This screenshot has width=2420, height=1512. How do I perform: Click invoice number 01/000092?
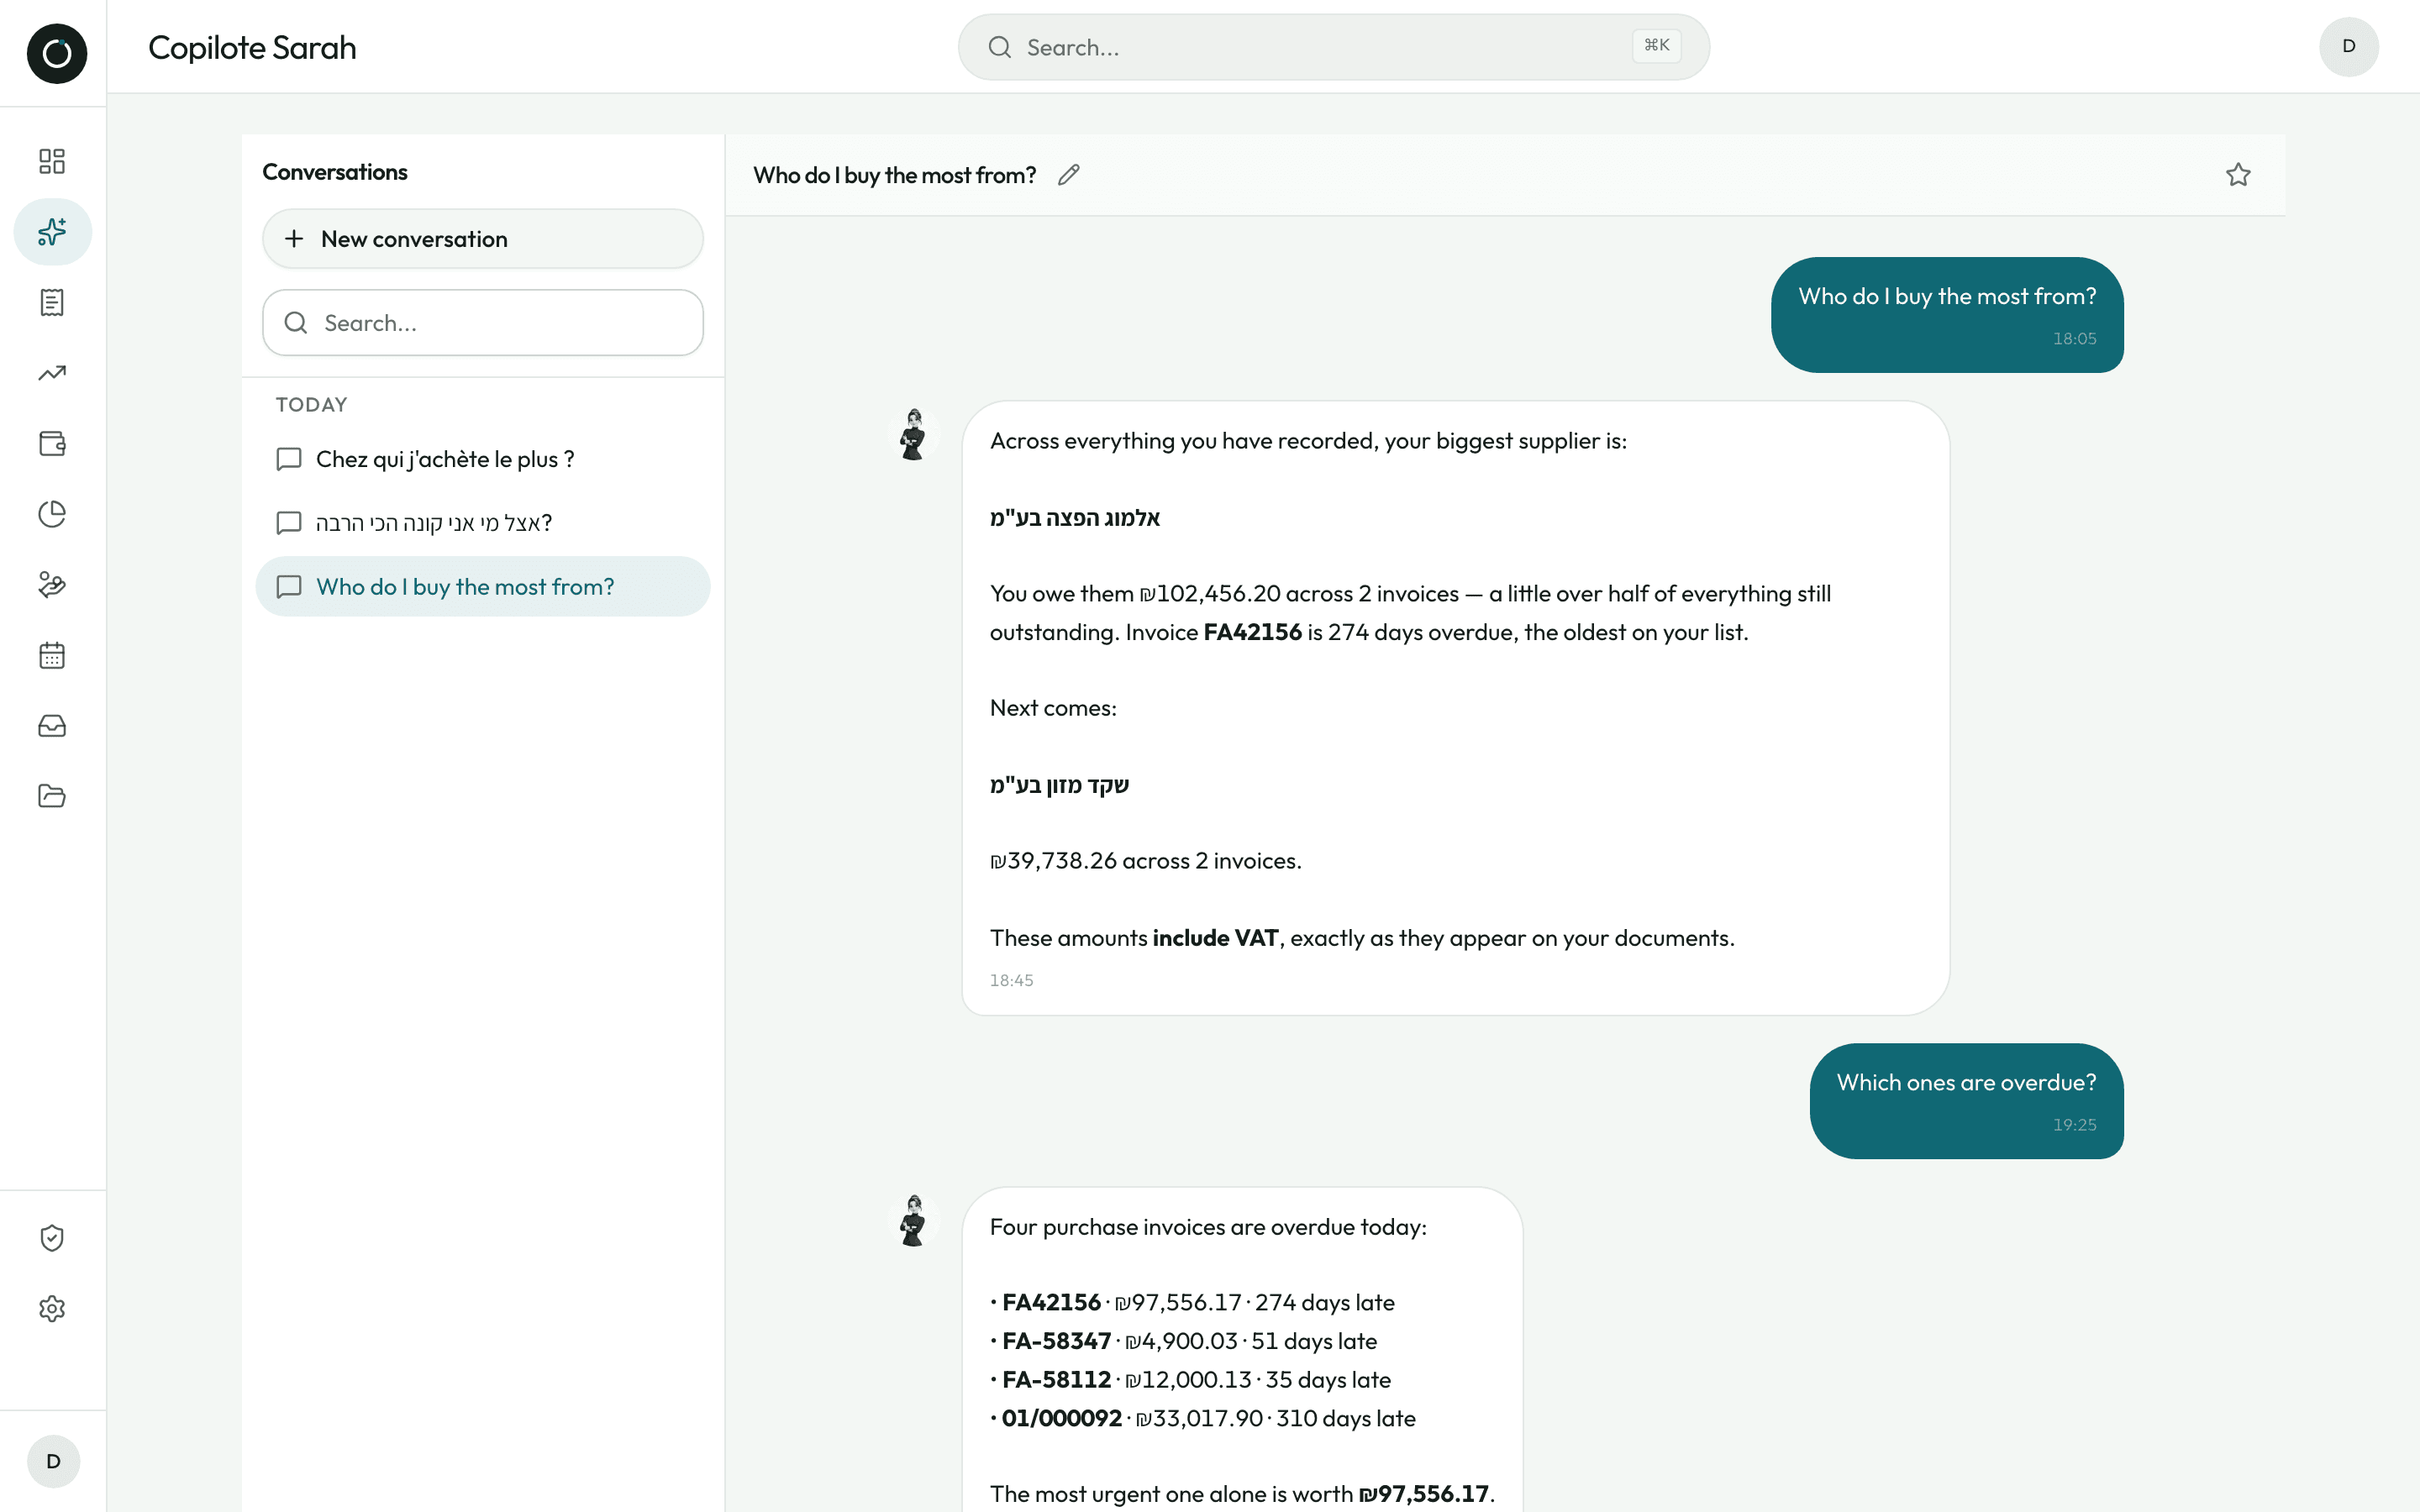tap(1062, 1418)
